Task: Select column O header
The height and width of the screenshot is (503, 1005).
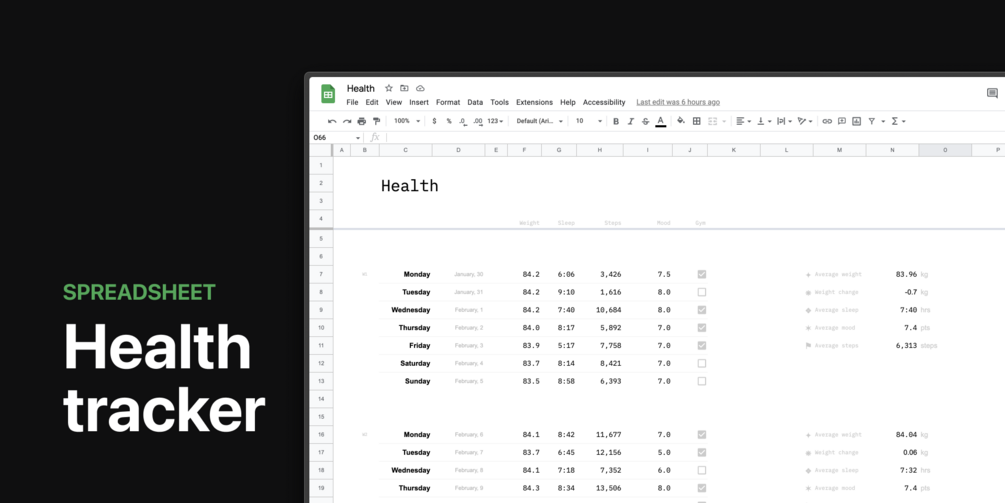Action: click(x=945, y=150)
